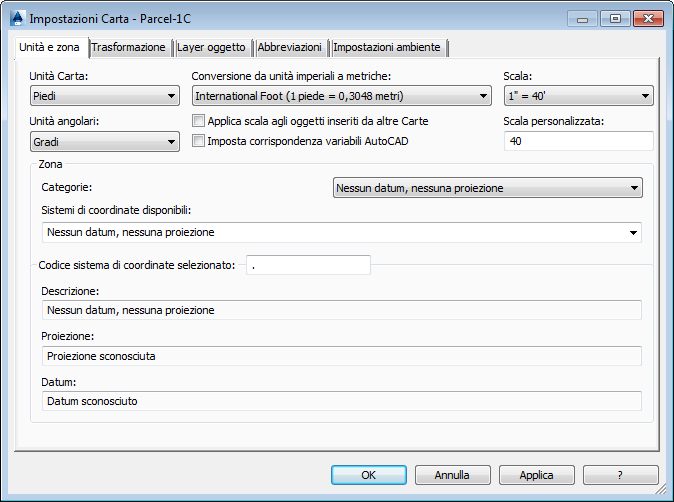Click the maximize window button
This screenshot has width=674, height=502.
point(615,19)
